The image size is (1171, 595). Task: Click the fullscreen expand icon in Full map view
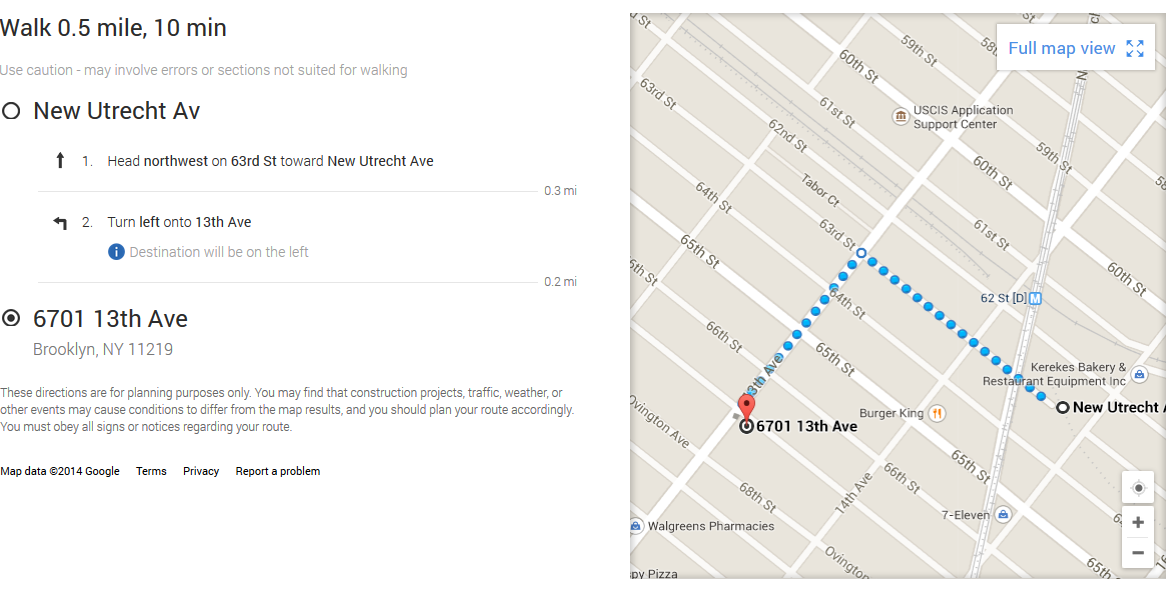click(1135, 49)
